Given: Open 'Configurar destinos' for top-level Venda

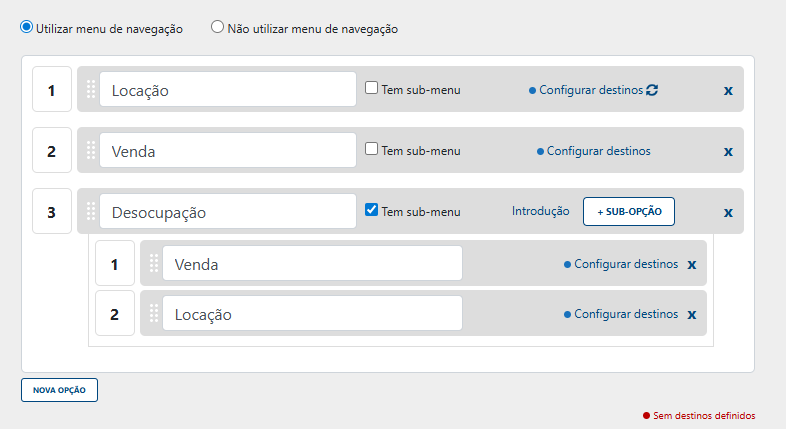Looking at the screenshot, I should 598,151.
